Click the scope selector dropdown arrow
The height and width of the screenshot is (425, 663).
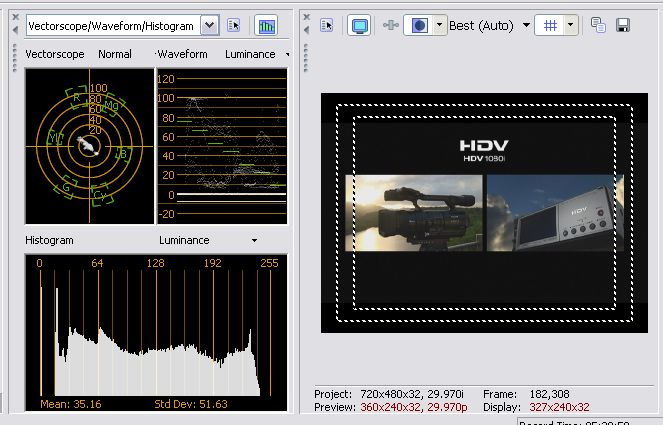[209, 26]
